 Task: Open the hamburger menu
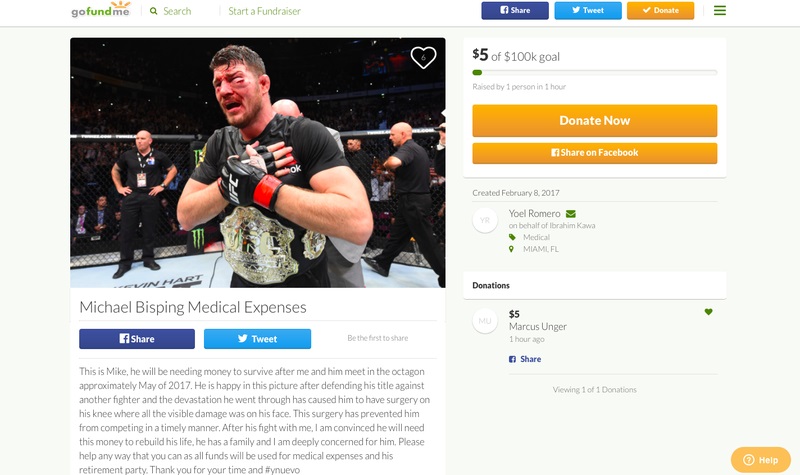[720, 11]
